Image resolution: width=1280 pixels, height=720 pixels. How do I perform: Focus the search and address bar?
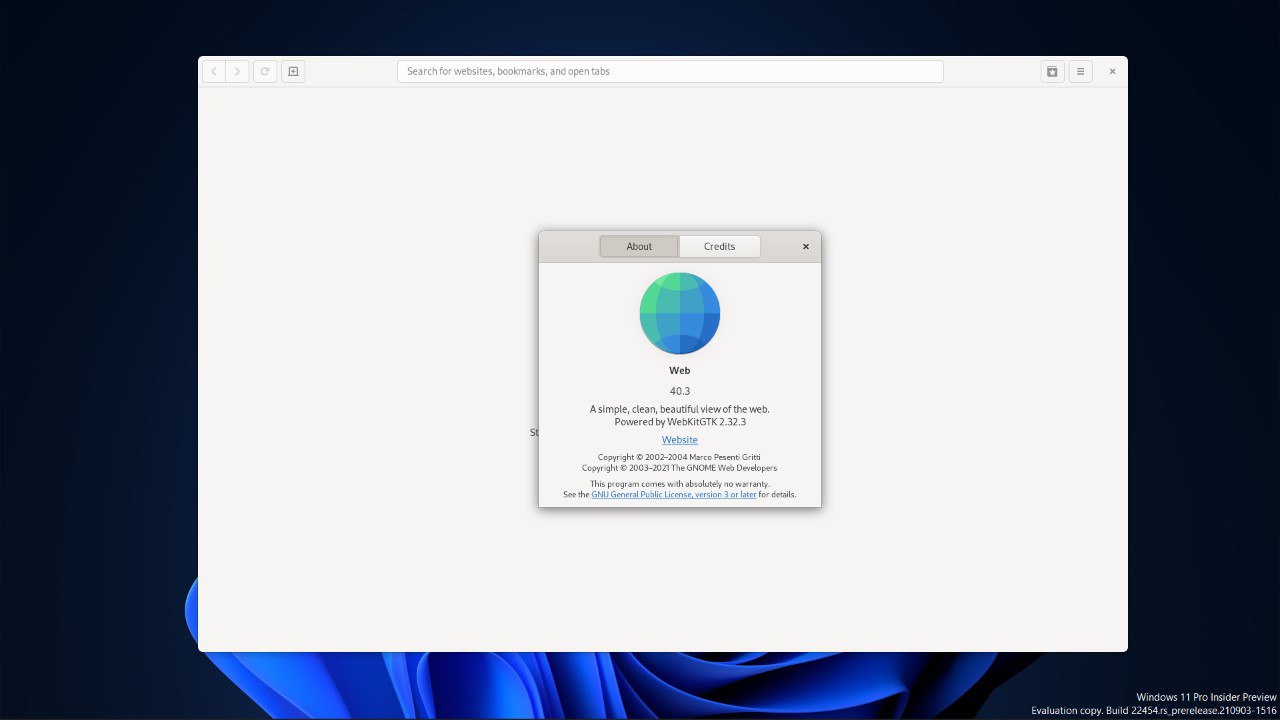coord(670,71)
